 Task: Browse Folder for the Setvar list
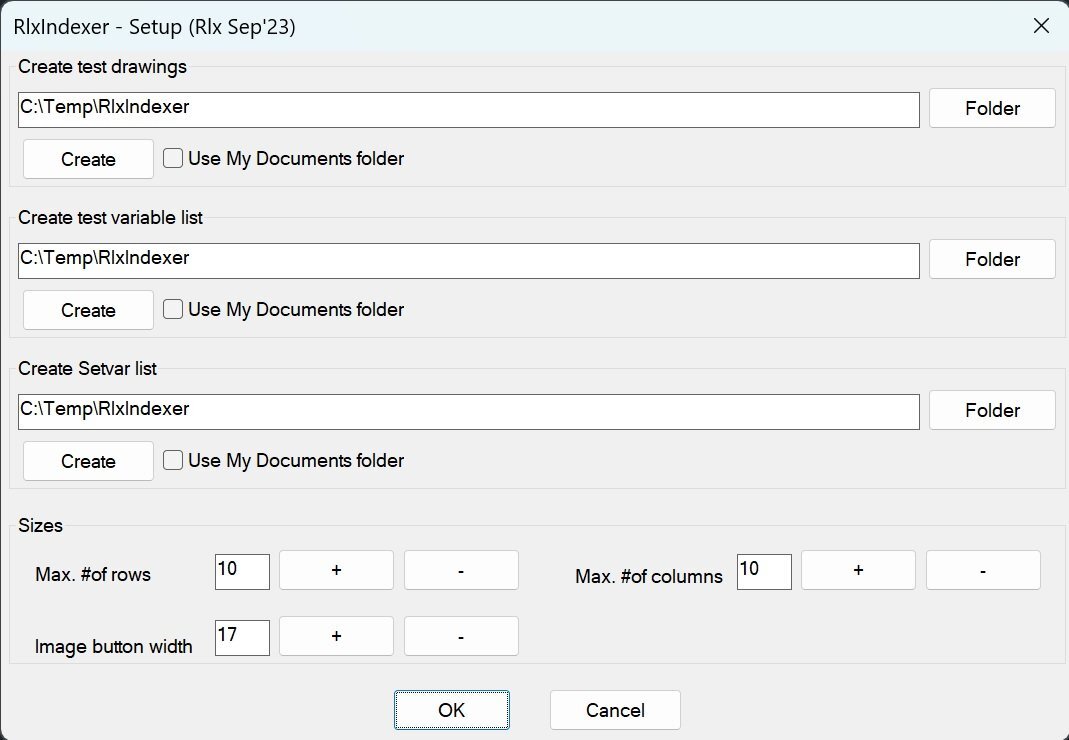click(992, 410)
